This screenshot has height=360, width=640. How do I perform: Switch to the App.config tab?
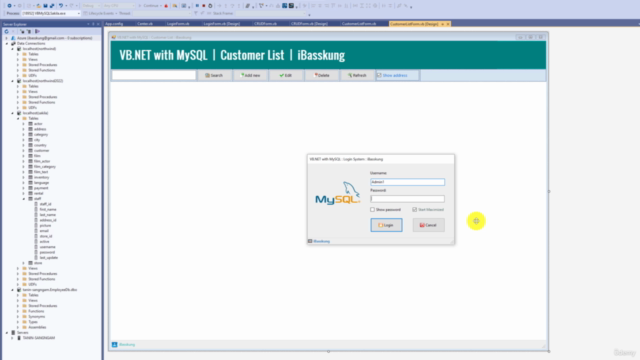point(114,24)
